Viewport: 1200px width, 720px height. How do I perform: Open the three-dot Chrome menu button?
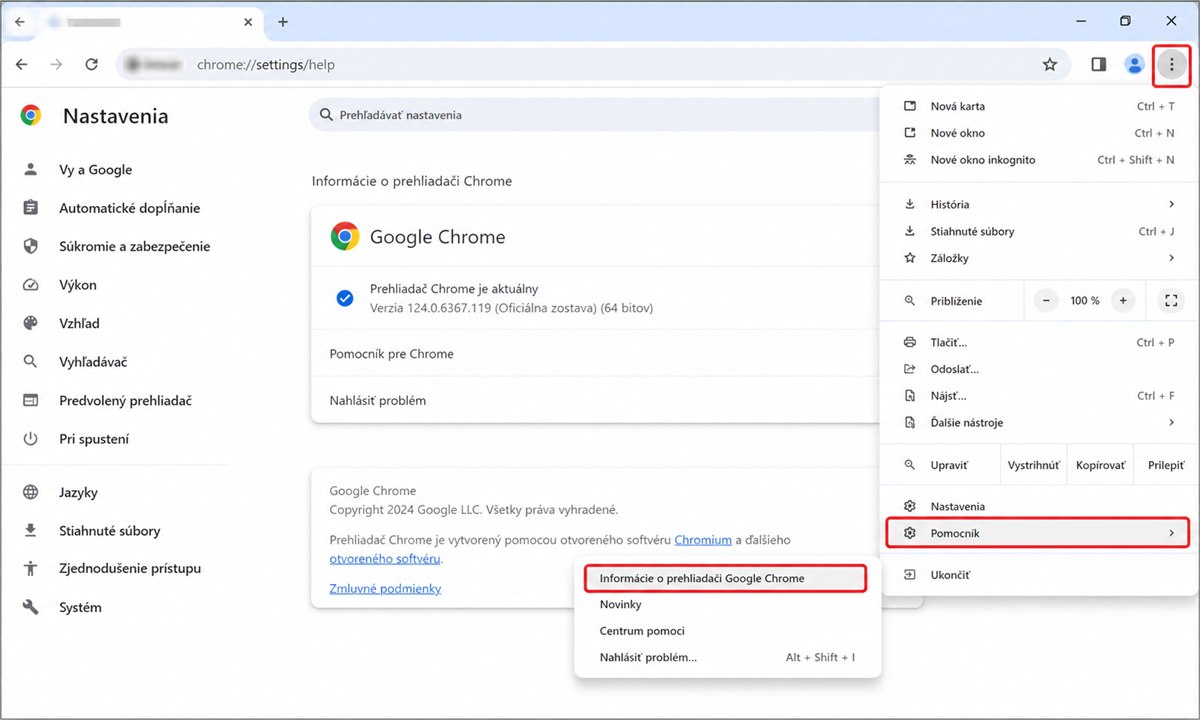(x=1171, y=65)
